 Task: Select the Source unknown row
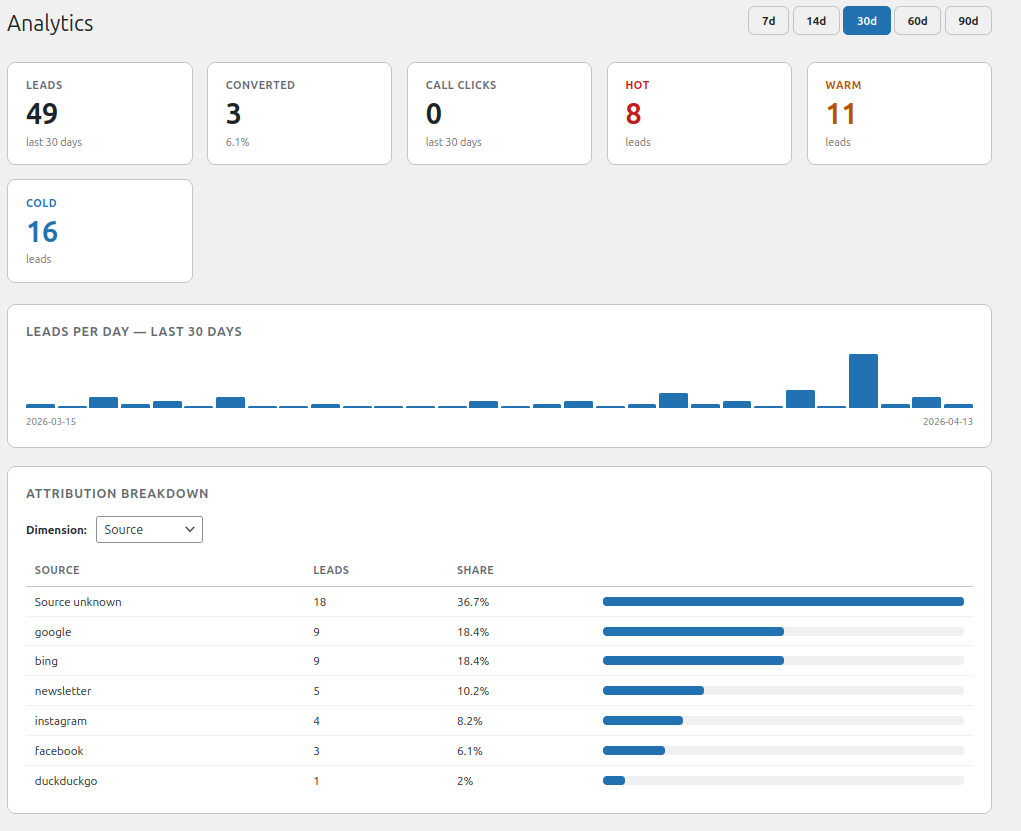499,602
